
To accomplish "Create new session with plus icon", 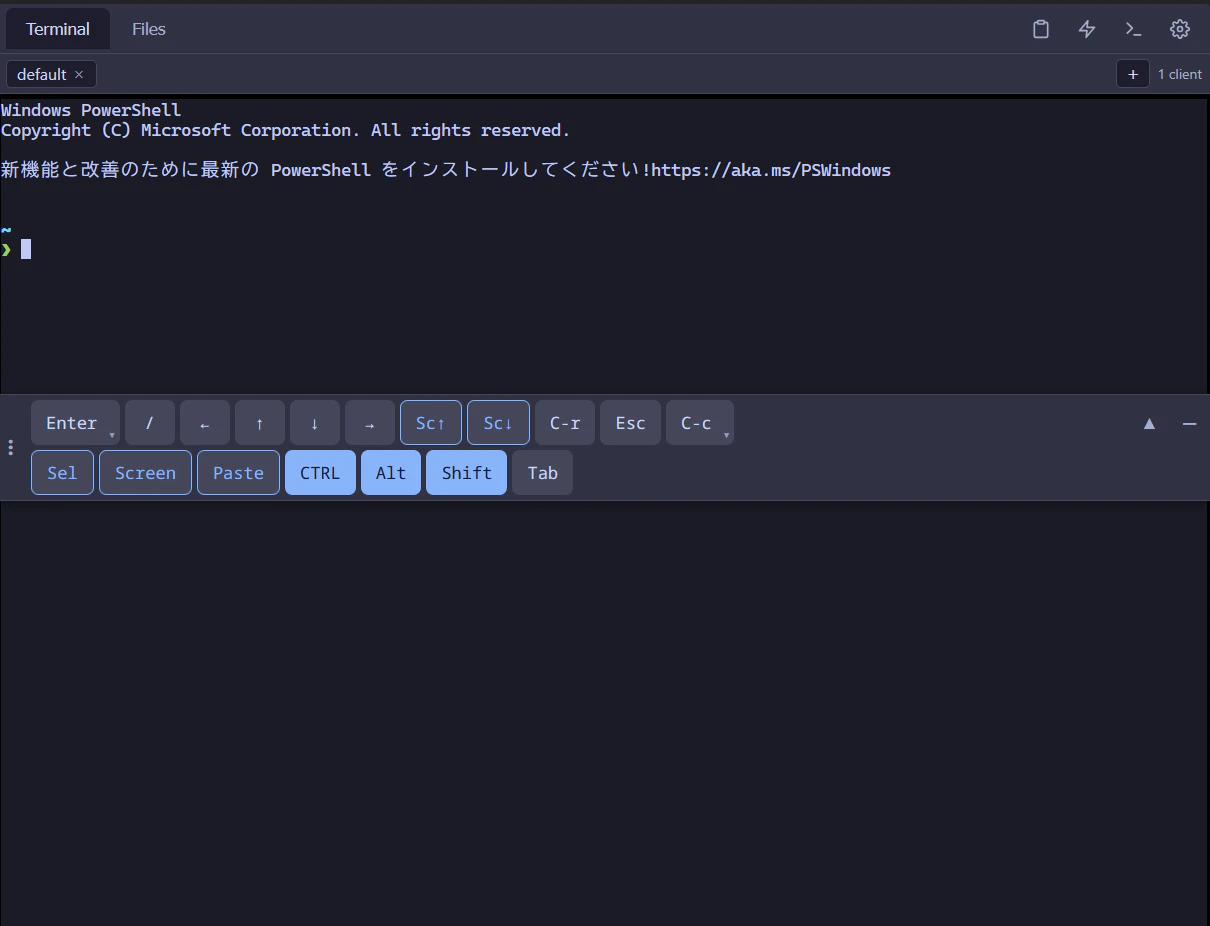I will click(x=1133, y=74).
